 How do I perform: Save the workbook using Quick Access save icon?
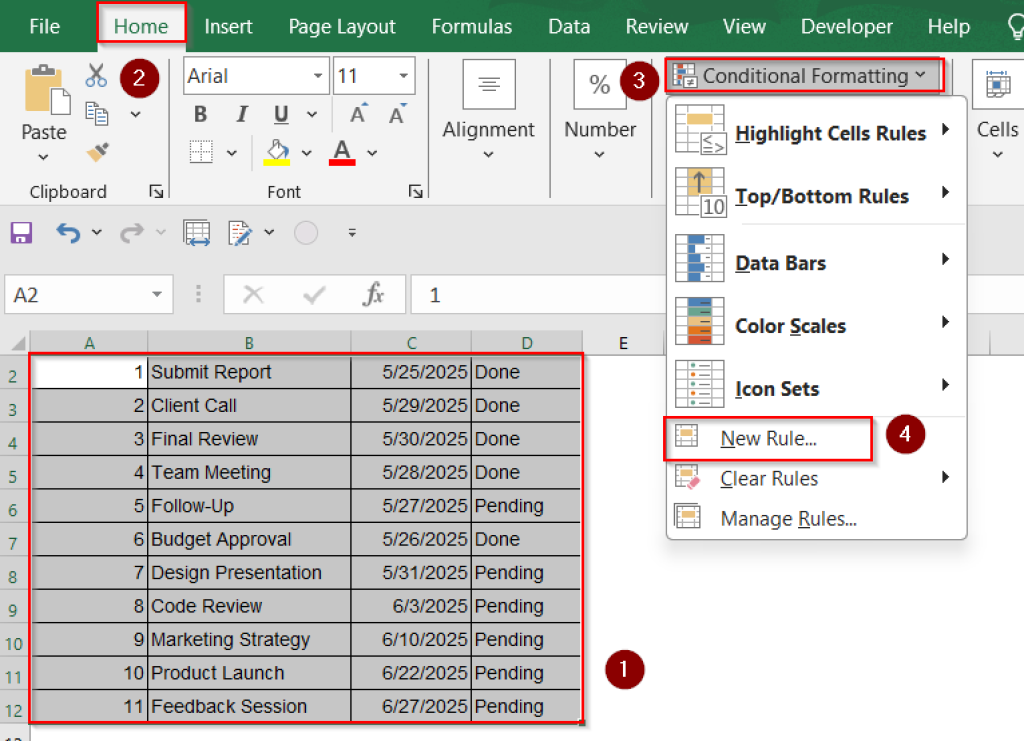(x=20, y=232)
